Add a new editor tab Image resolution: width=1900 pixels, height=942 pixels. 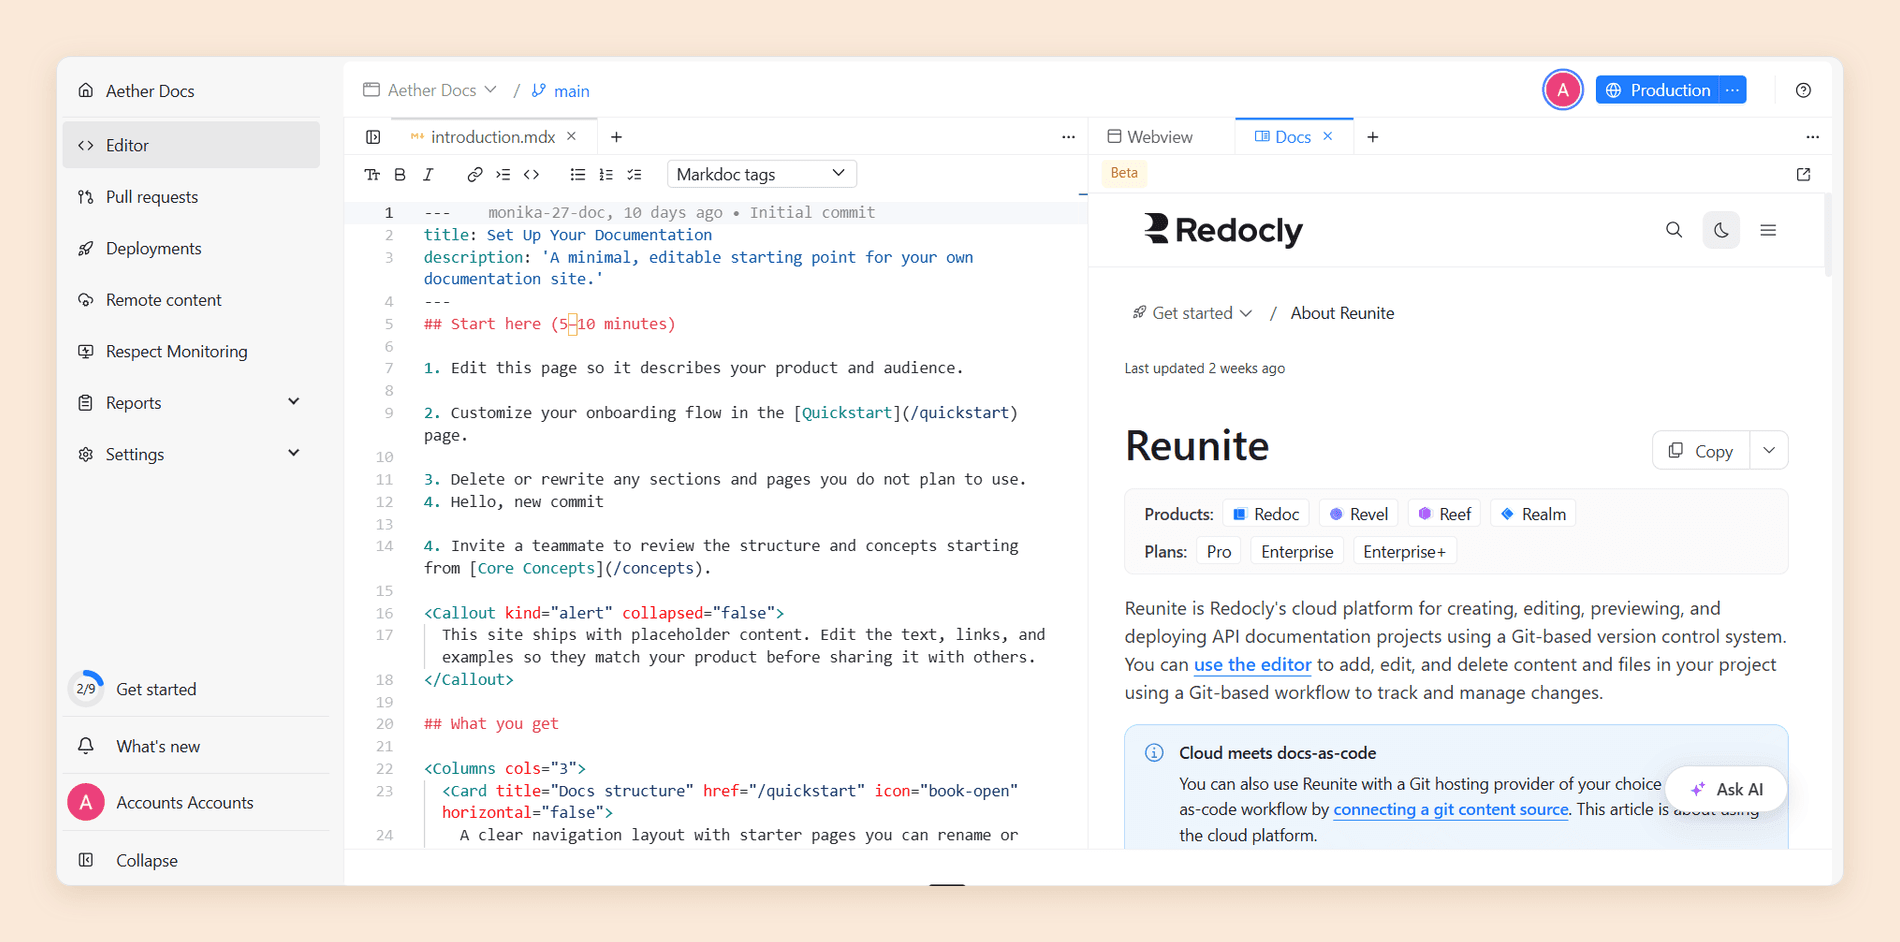coord(616,137)
